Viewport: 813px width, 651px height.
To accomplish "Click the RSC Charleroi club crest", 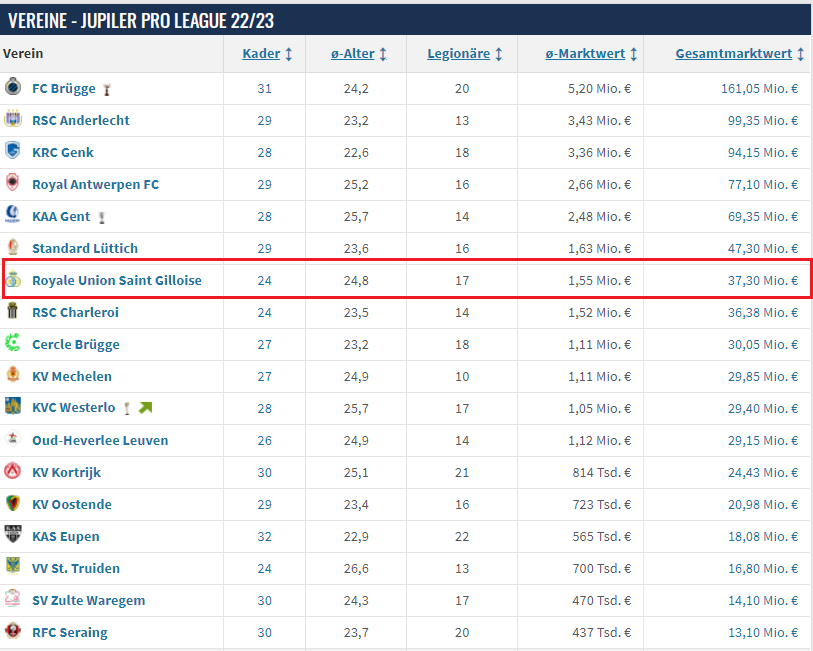I will (x=13, y=310).
